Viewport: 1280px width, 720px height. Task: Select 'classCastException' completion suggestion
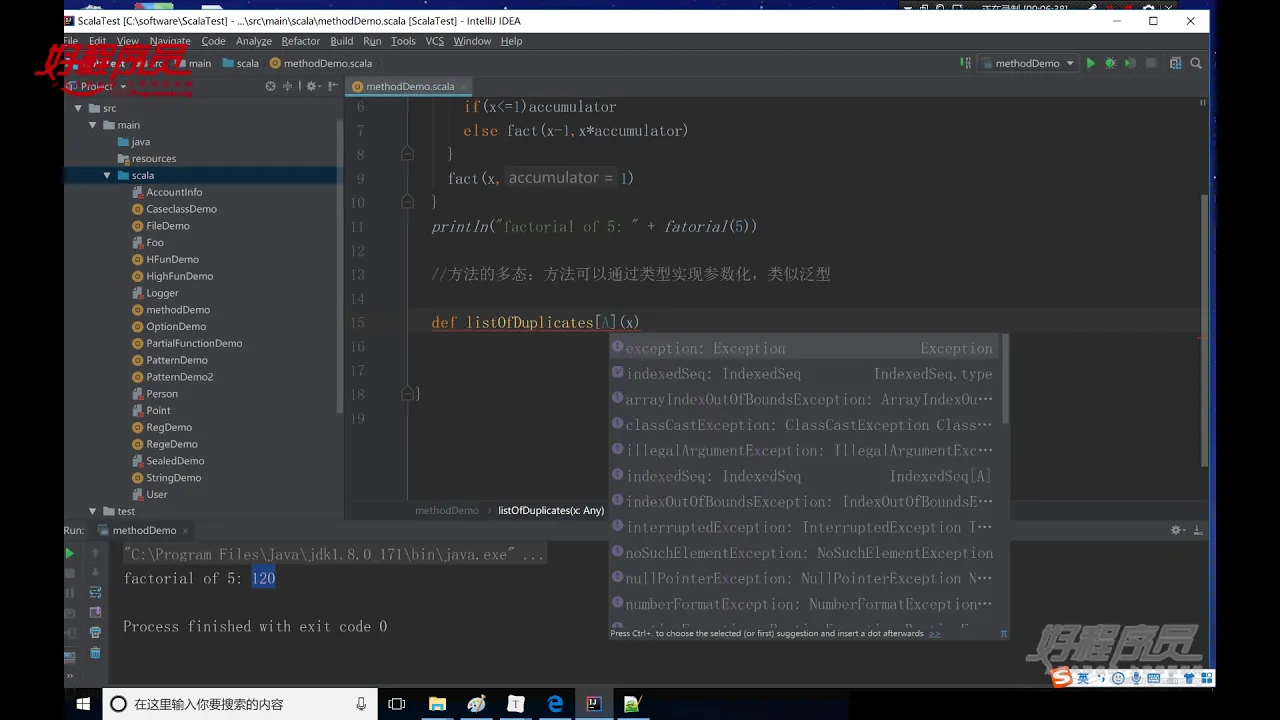[805, 425]
